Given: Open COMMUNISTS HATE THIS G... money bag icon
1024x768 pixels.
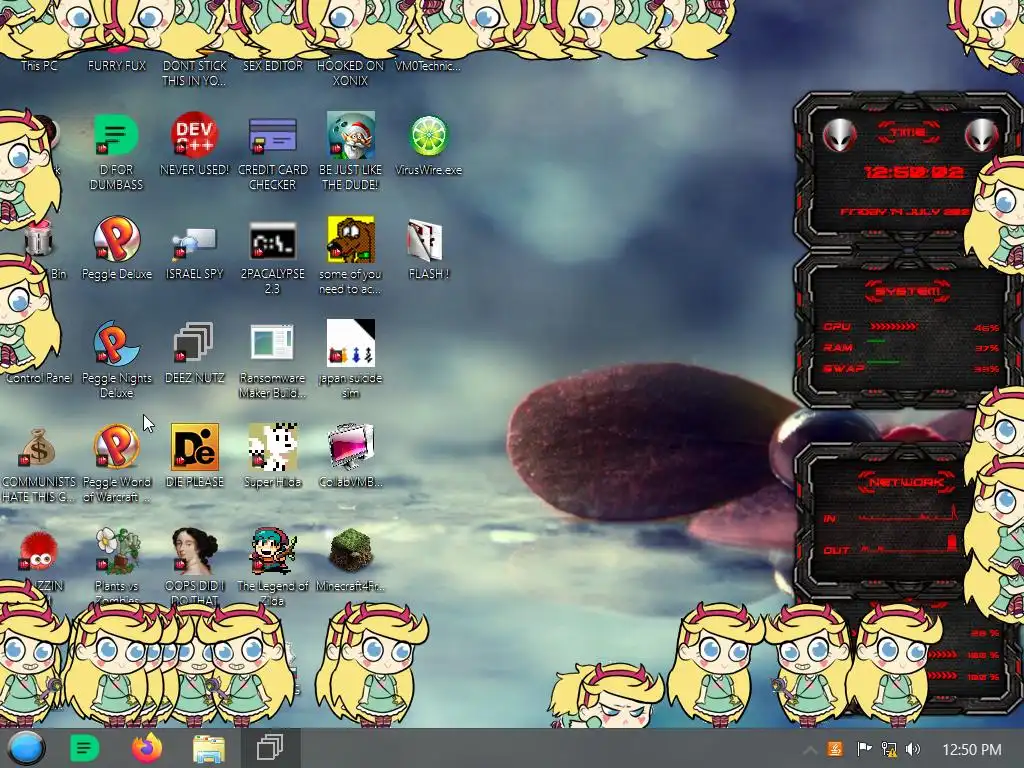Looking at the screenshot, I should 37,447.
